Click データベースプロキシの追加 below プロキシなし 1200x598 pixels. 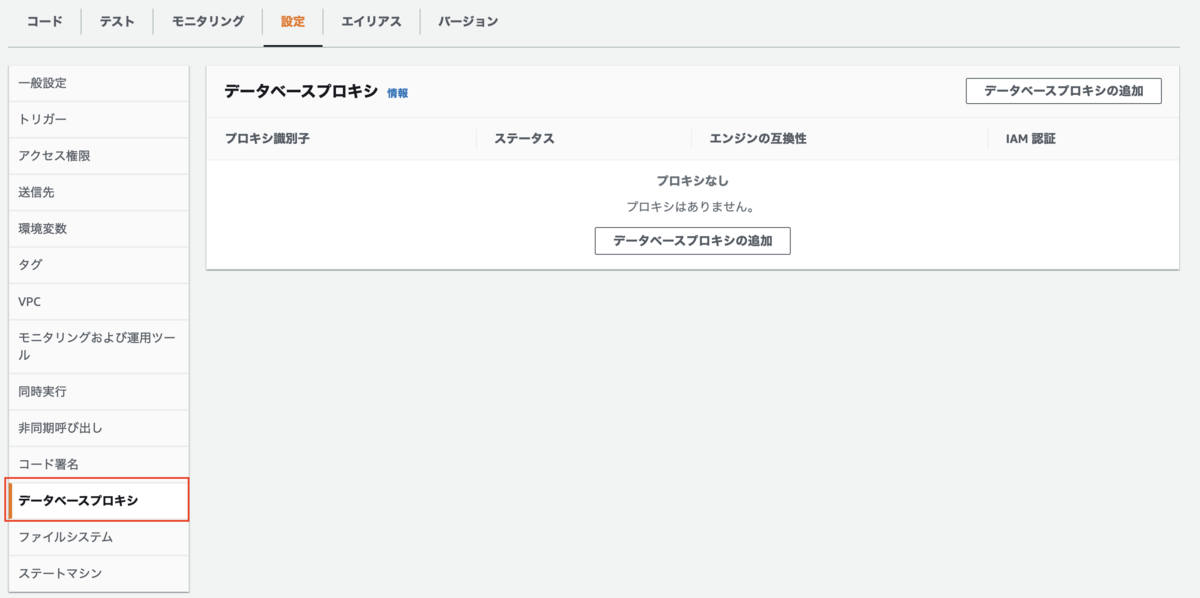click(692, 240)
